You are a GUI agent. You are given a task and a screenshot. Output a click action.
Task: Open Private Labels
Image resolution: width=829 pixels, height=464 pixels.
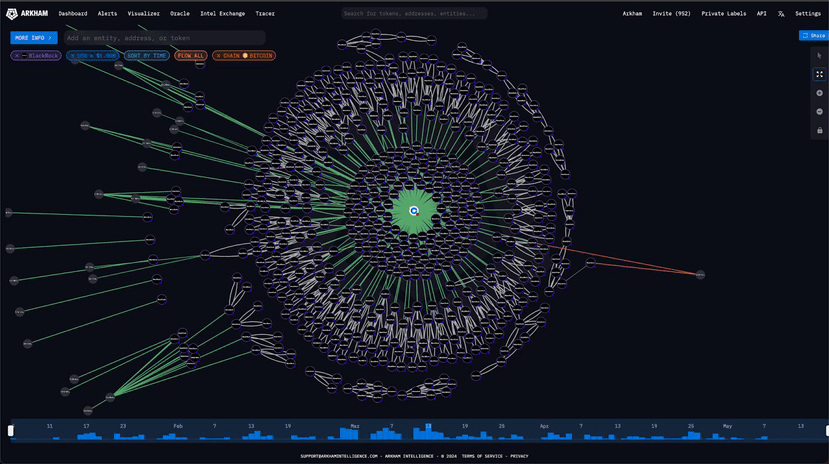(724, 14)
